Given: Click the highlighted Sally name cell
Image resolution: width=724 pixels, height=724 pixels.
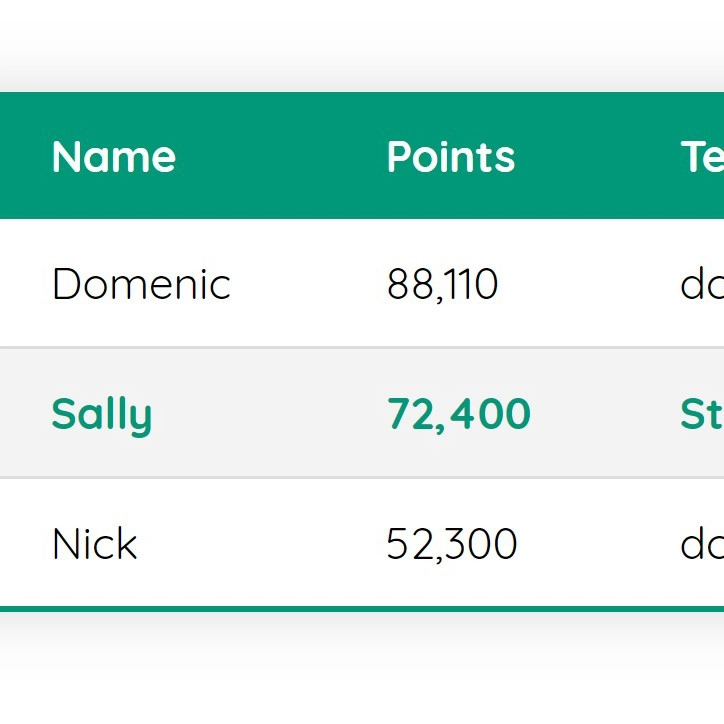Looking at the screenshot, I should (102, 416).
